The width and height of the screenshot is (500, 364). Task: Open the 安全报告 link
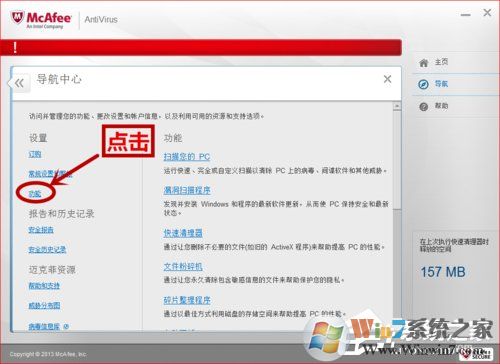tap(41, 230)
